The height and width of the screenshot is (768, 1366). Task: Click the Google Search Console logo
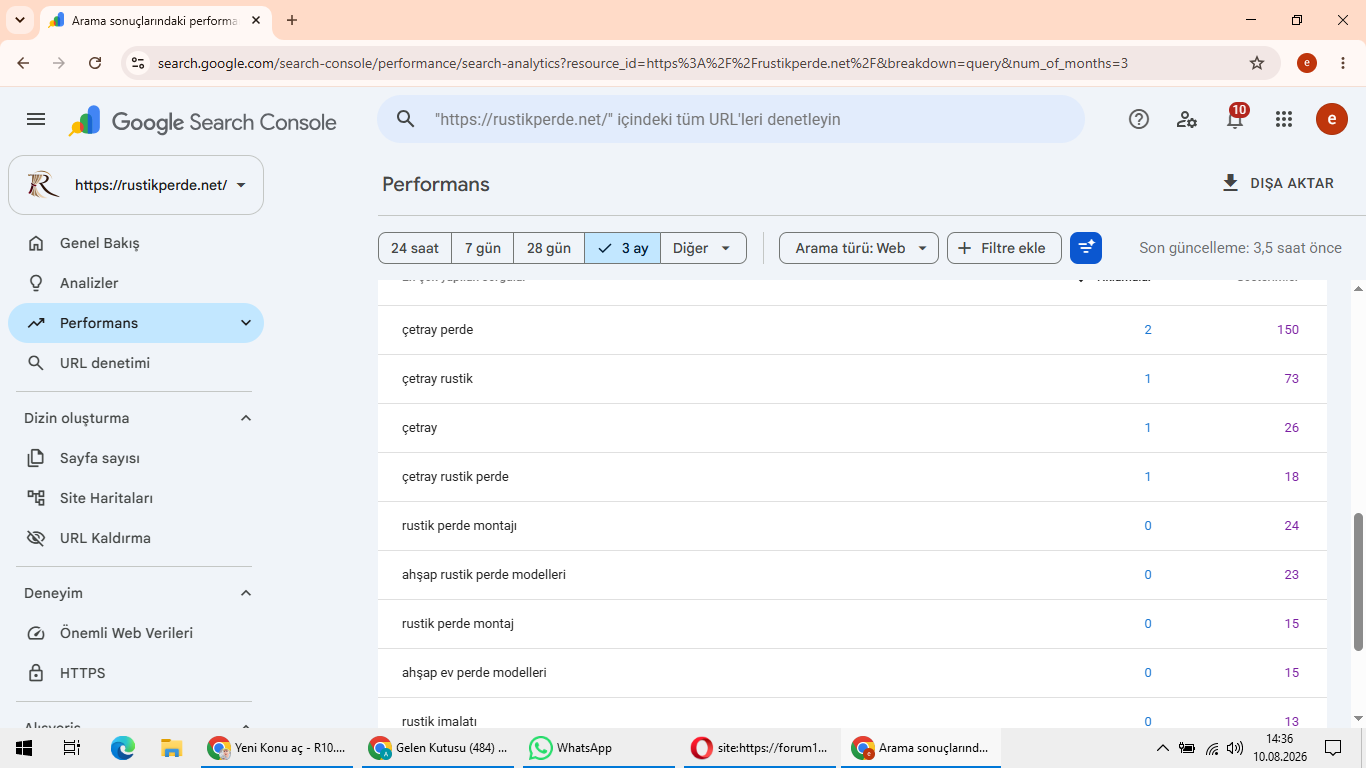203,121
